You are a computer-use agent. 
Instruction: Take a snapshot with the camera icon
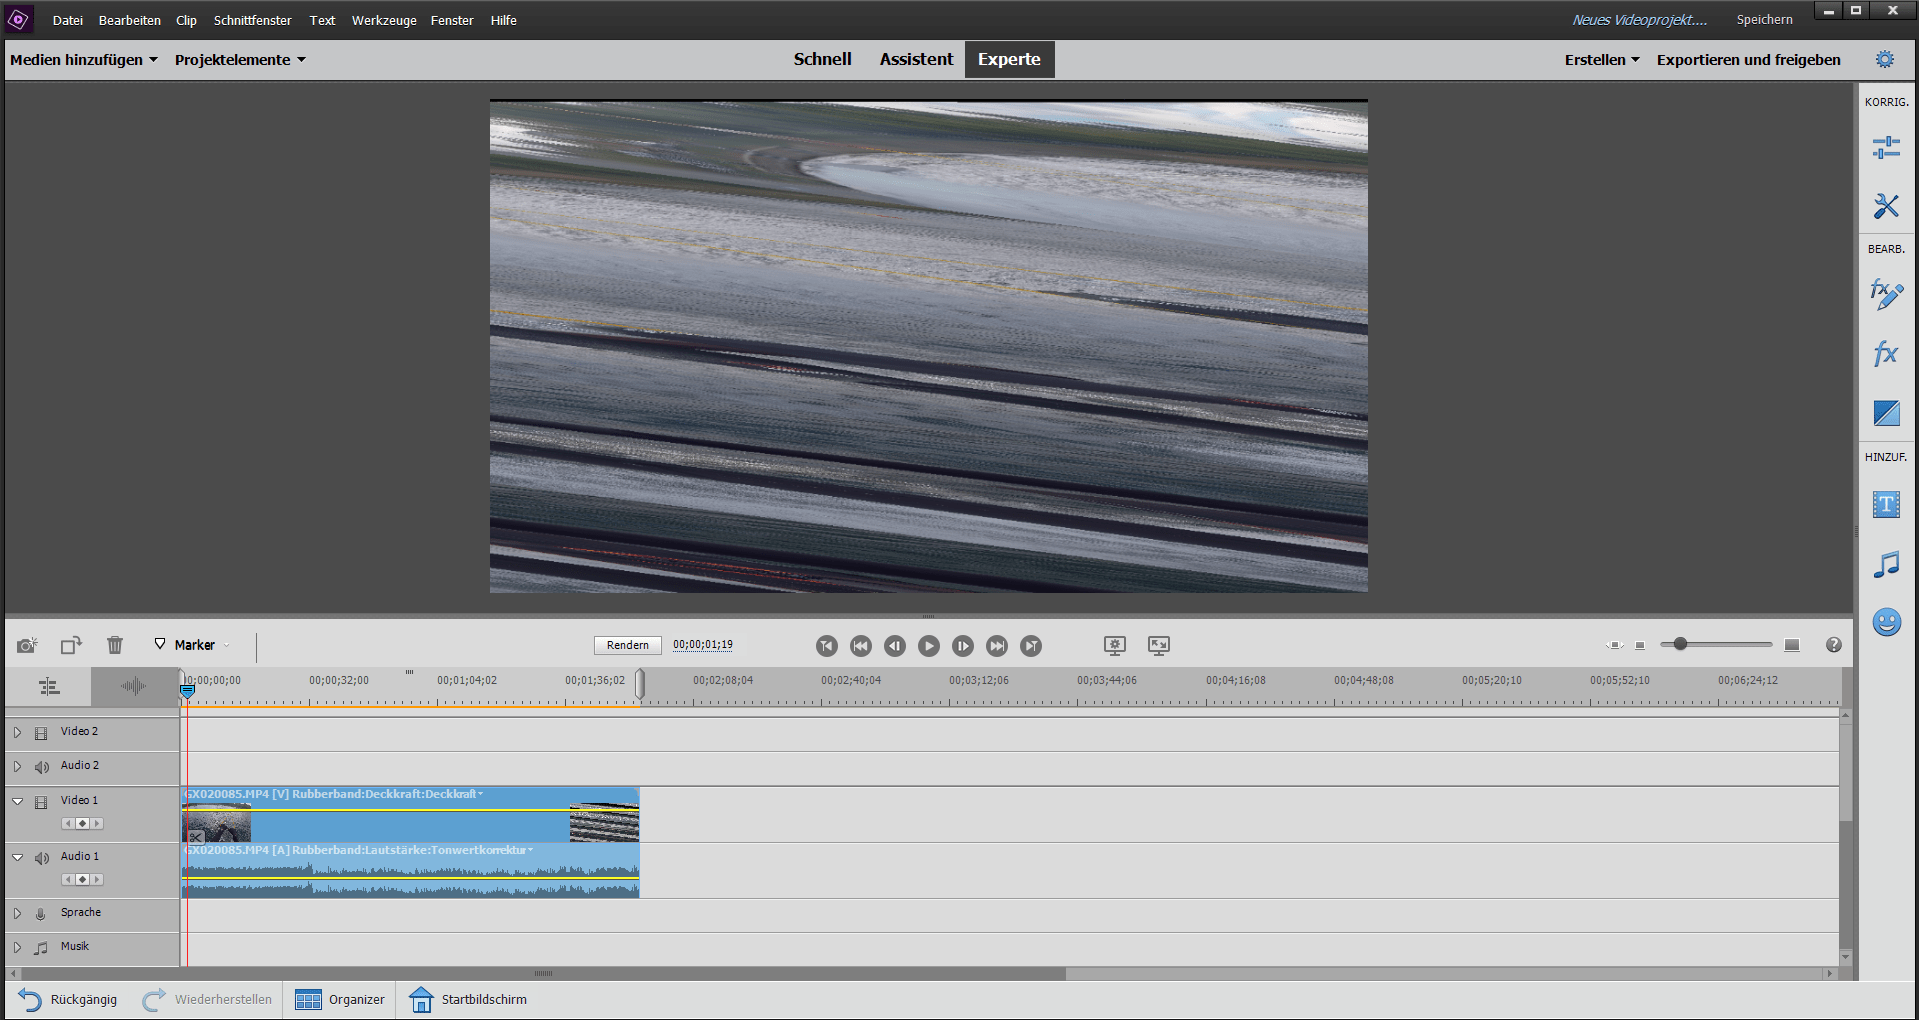pyautogui.click(x=26, y=645)
